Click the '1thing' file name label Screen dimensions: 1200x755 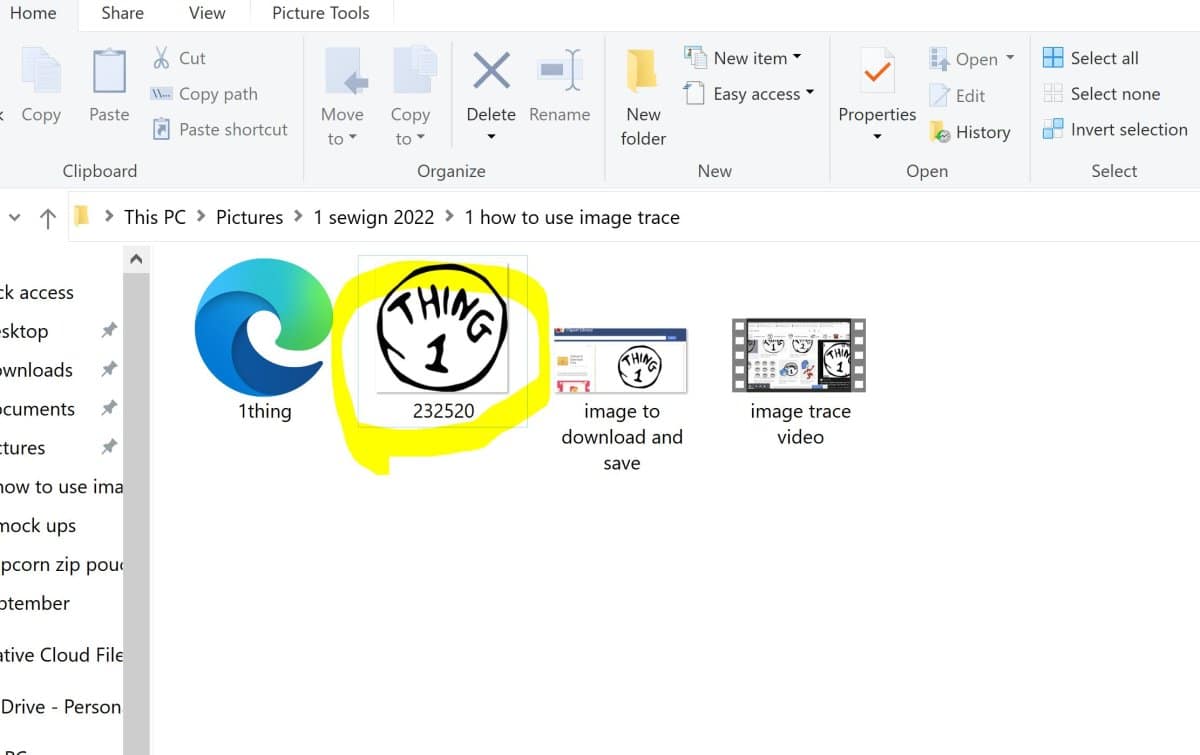(x=264, y=411)
